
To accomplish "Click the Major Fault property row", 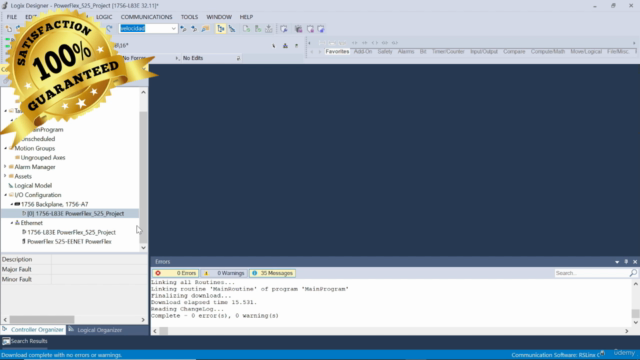I will click(x=74, y=269).
